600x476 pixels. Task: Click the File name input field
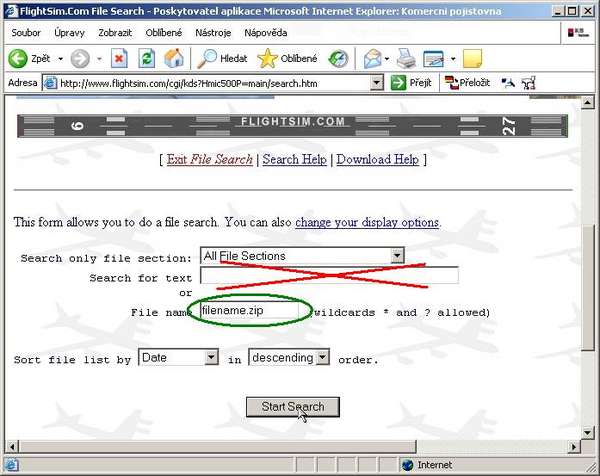(x=250, y=310)
